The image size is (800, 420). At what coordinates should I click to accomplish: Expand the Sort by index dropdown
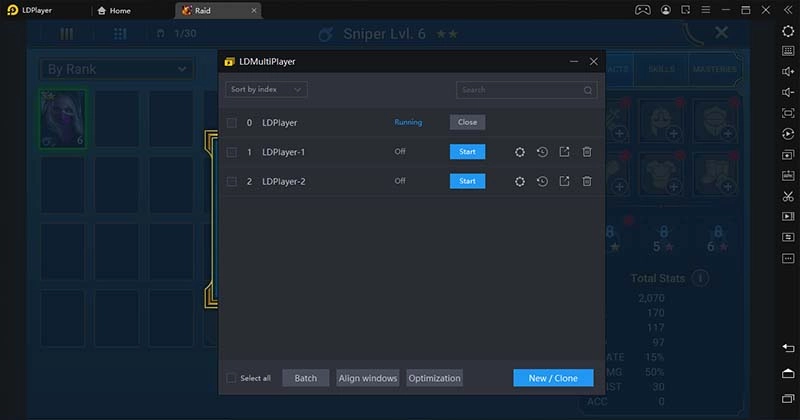click(266, 90)
